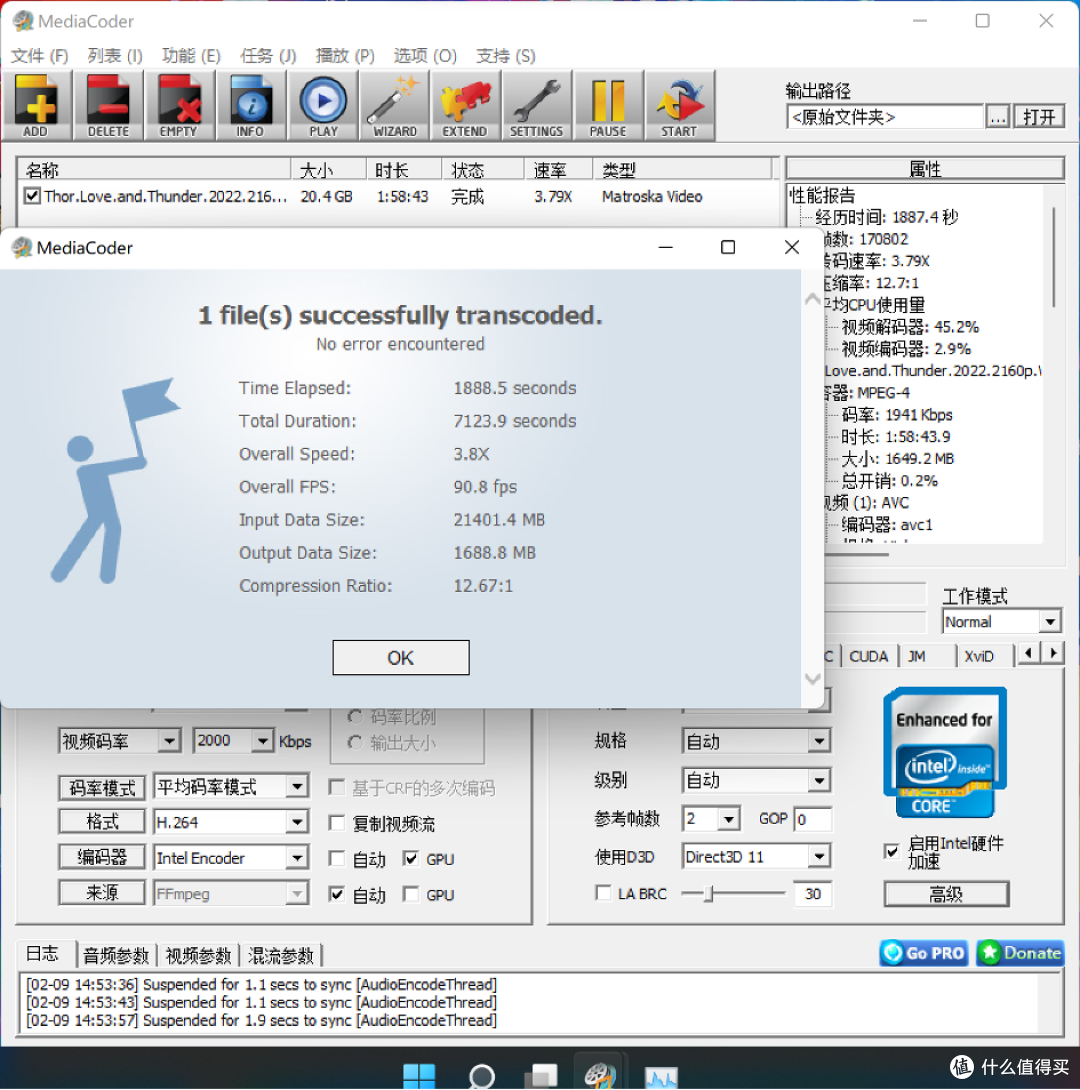1080x1090 pixels.
Task: Open 级别 自动 dropdown
Action: [x=819, y=780]
